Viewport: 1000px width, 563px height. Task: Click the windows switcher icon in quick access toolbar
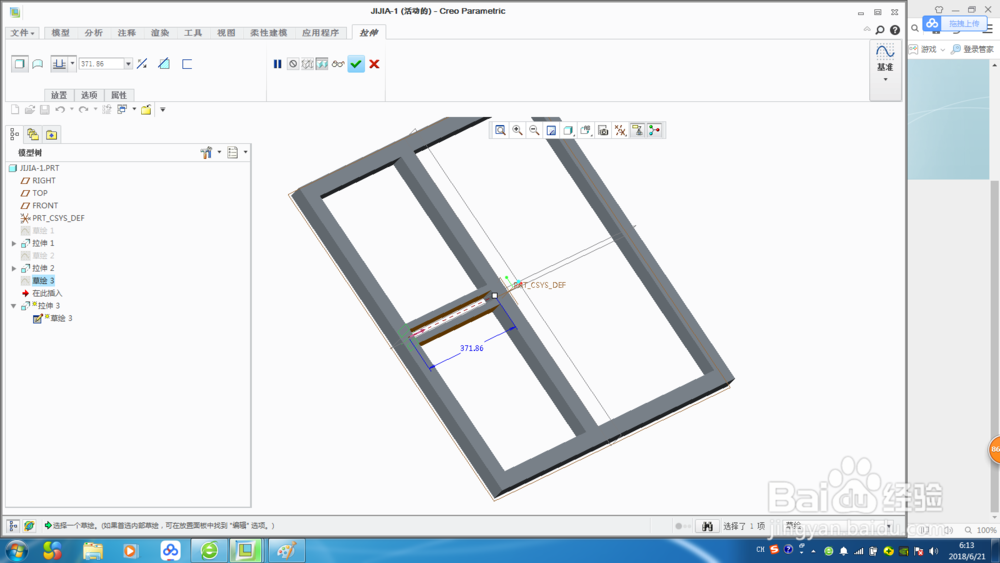(x=122, y=110)
